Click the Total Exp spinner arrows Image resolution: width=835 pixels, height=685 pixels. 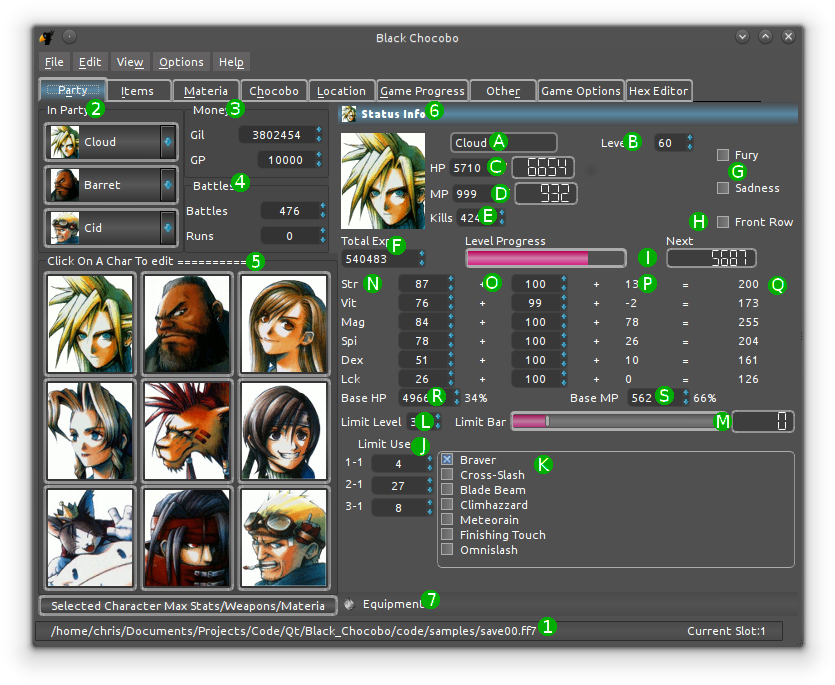click(422, 259)
